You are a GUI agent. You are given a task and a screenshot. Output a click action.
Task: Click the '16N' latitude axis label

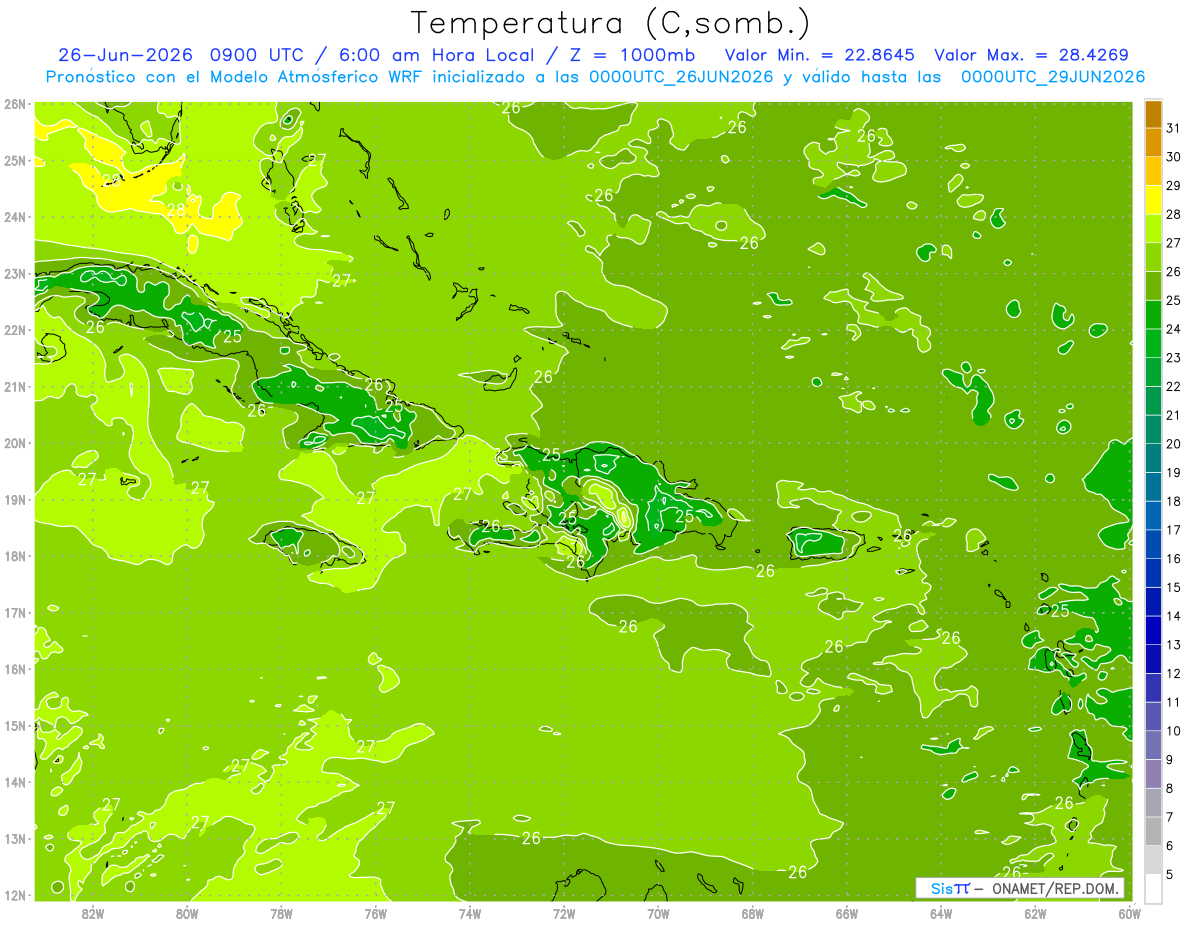15,669
